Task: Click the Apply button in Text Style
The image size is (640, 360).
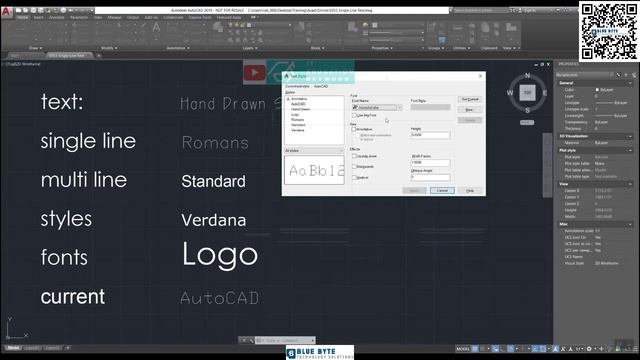Action: click(414, 191)
